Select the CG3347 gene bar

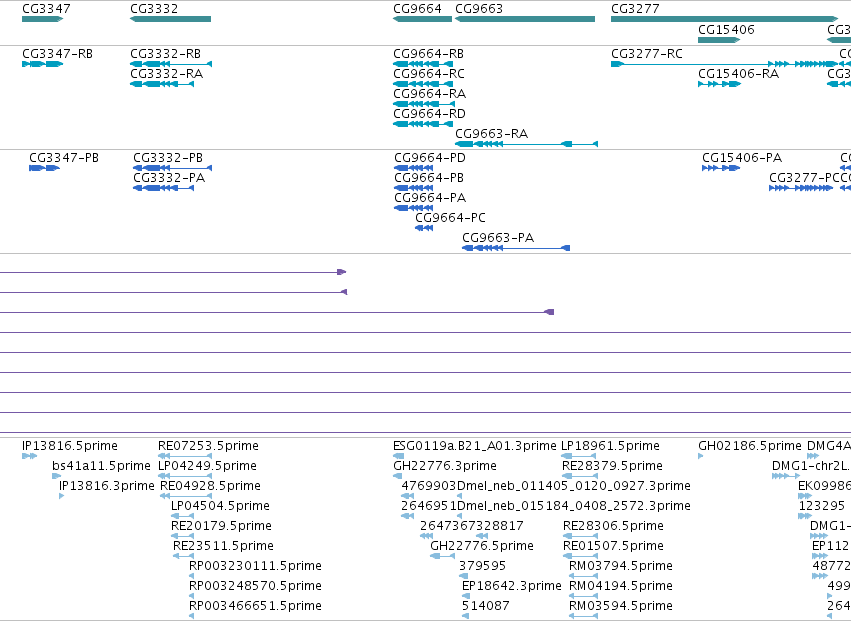42,19
